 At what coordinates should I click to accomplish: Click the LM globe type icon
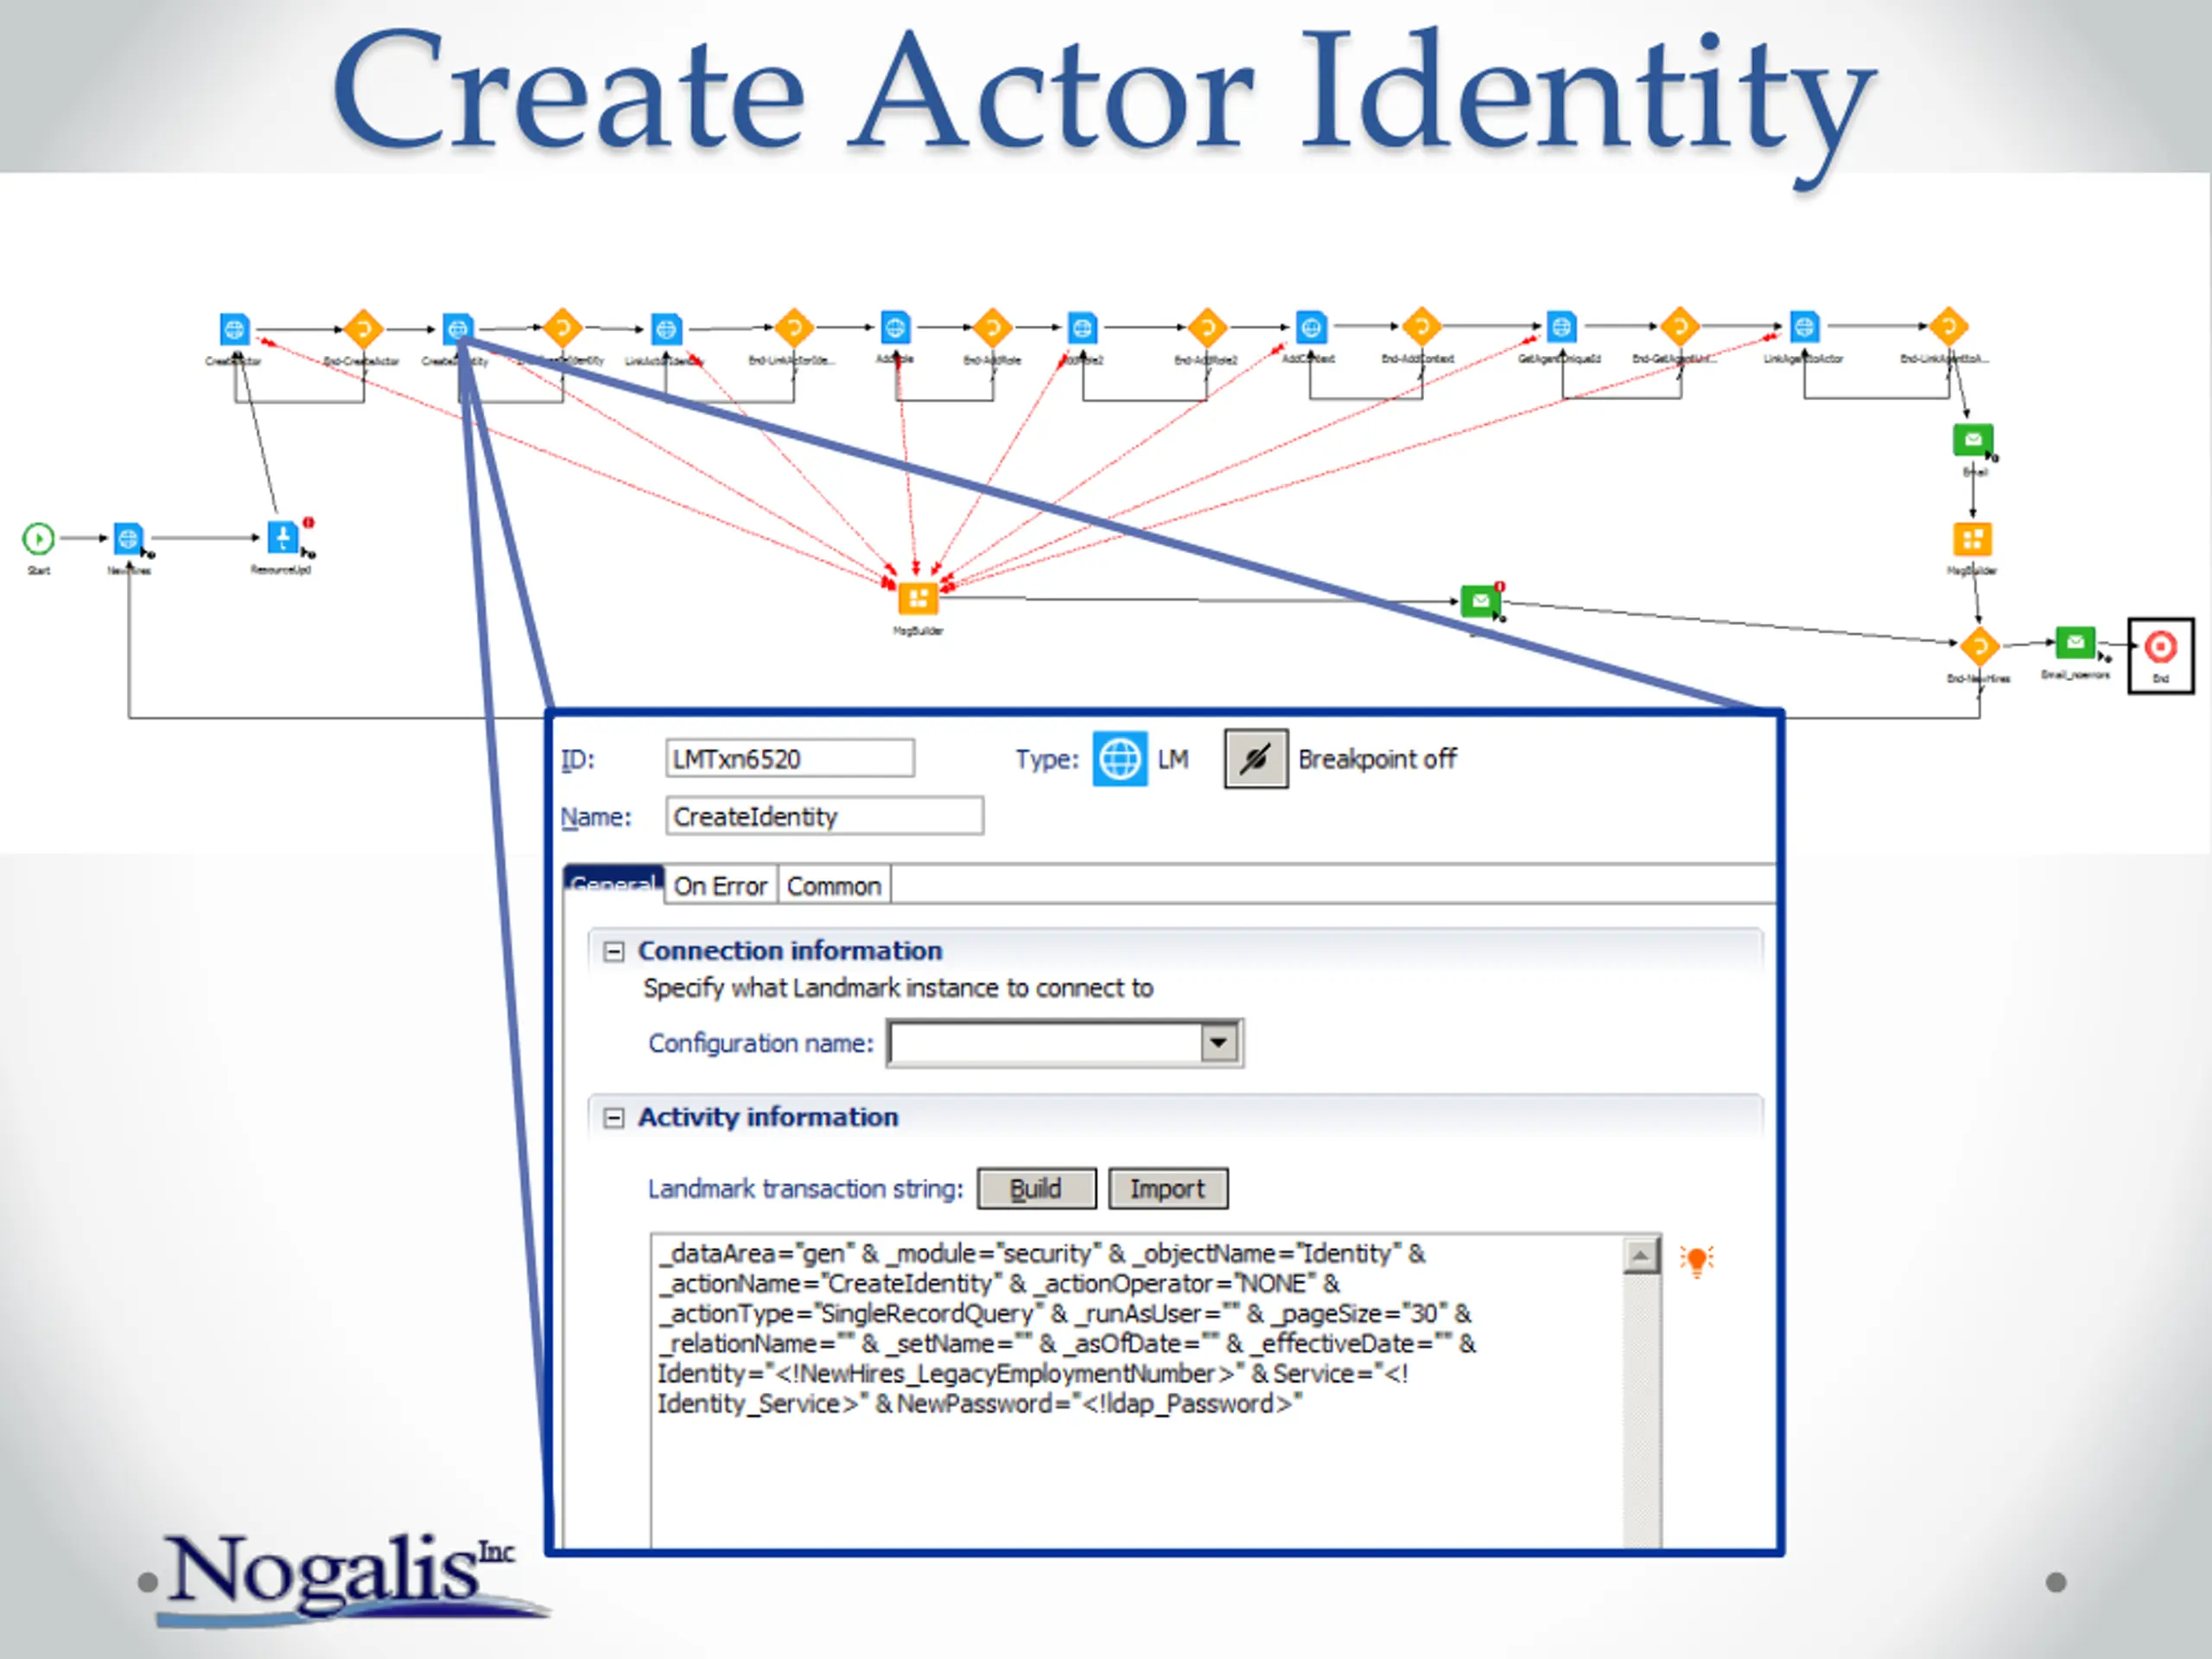[1119, 759]
